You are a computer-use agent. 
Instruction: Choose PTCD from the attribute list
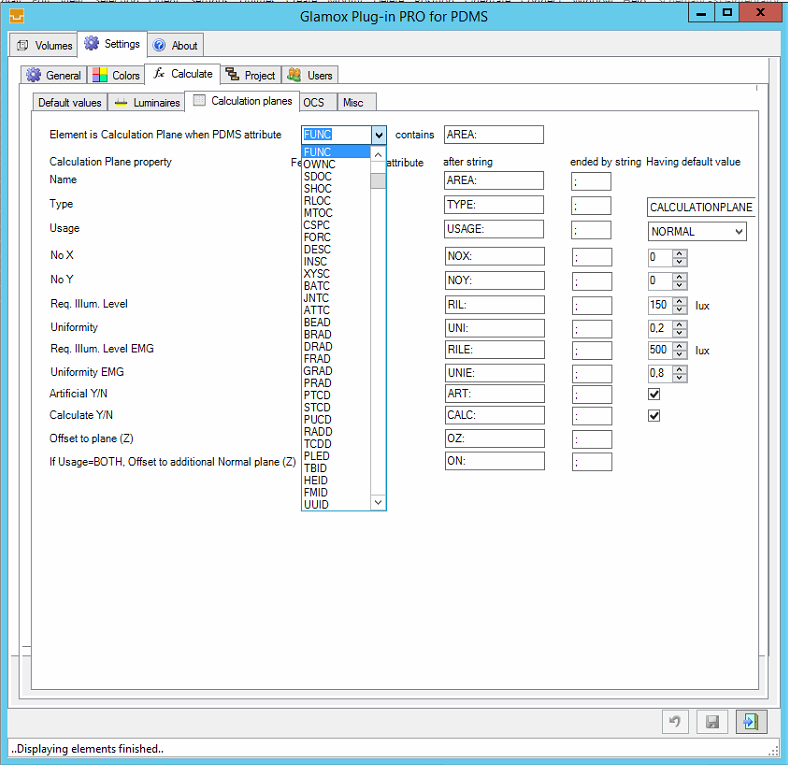(336, 395)
